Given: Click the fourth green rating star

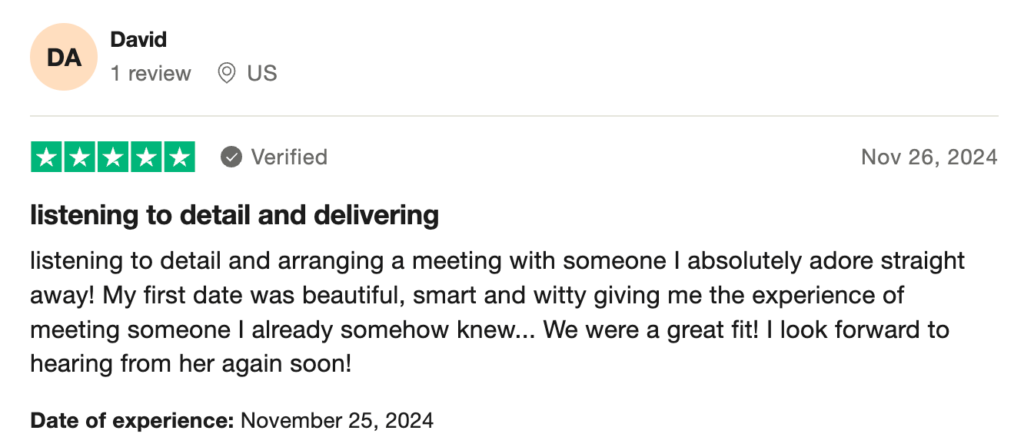Looking at the screenshot, I should (x=146, y=157).
